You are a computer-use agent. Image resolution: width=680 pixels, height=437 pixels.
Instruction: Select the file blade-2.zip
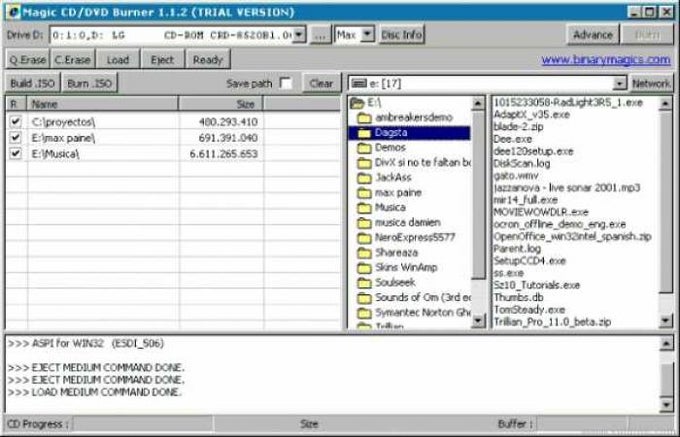[x=518, y=127]
